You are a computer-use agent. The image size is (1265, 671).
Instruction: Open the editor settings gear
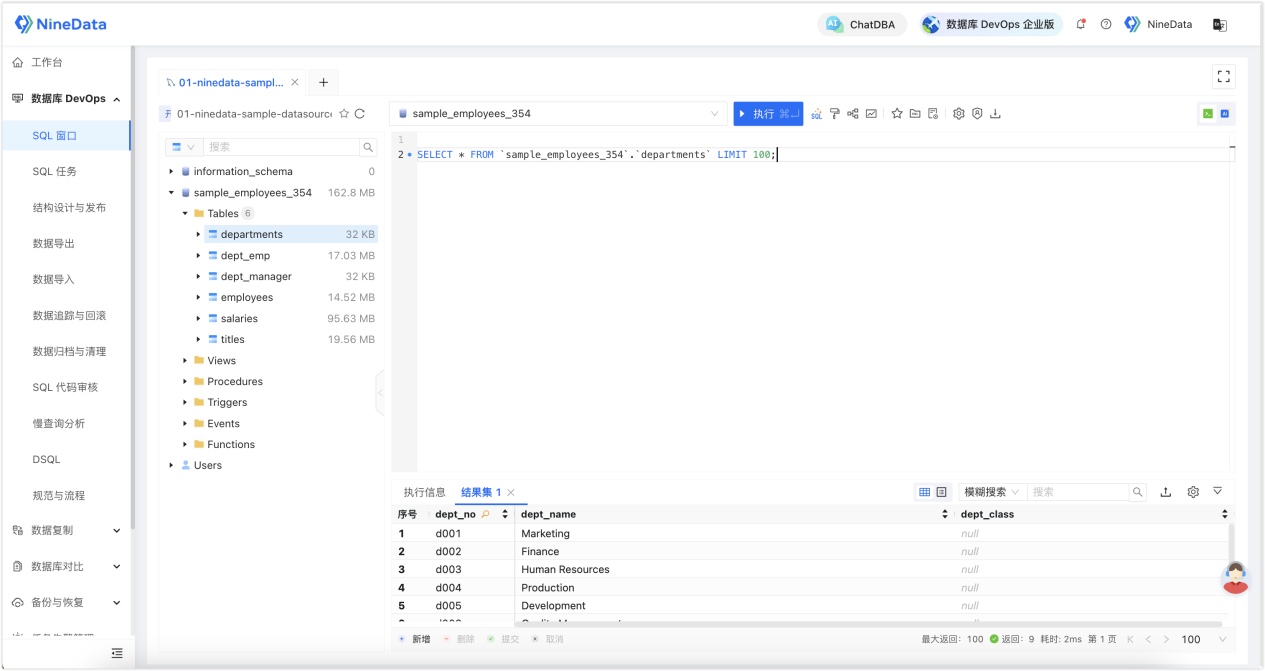coord(959,114)
